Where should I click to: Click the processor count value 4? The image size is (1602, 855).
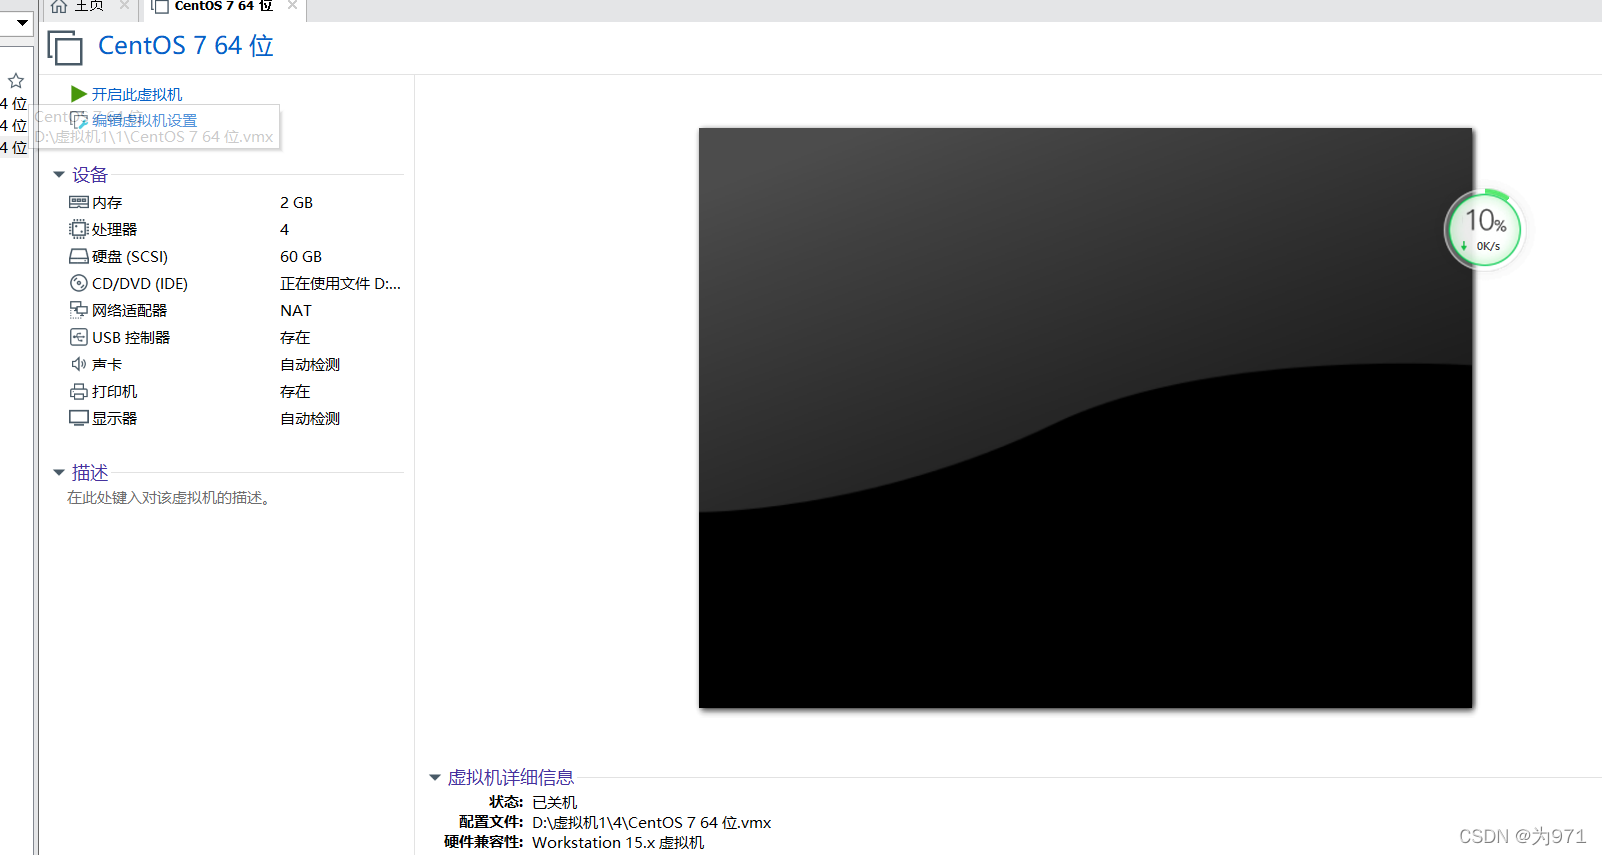(x=284, y=229)
